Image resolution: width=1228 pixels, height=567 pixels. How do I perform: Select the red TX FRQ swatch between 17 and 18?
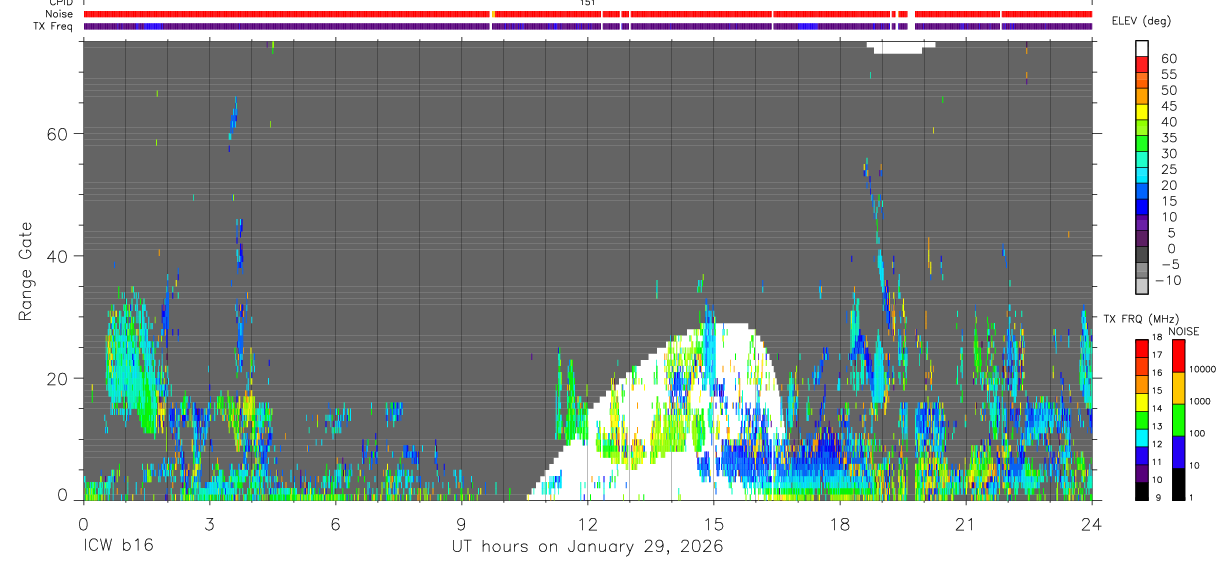tap(1142, 348)
